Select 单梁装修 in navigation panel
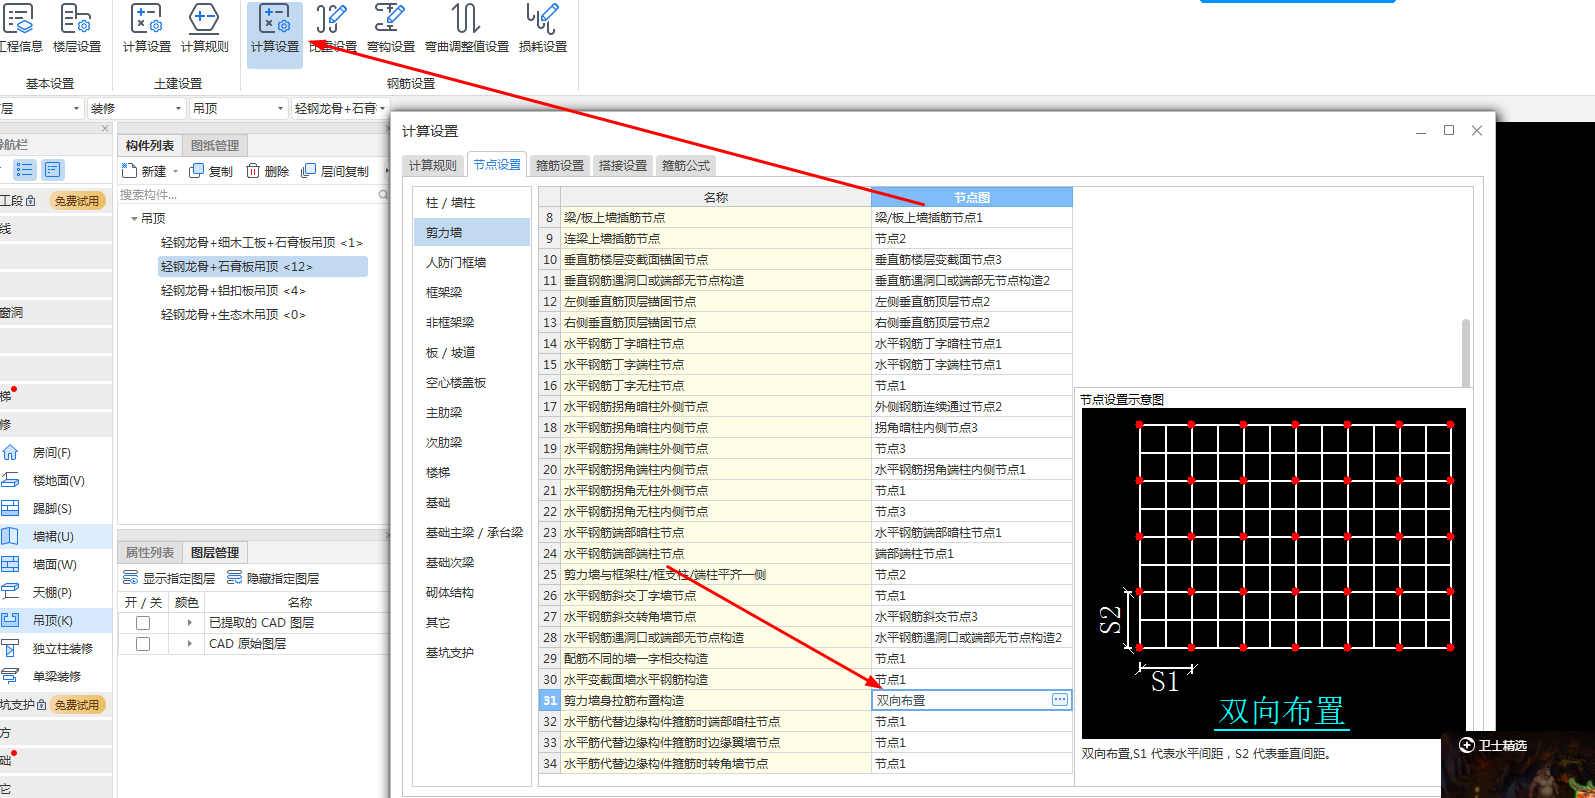The height and width of the screenshot is (798, 1595). click(55, 677)
